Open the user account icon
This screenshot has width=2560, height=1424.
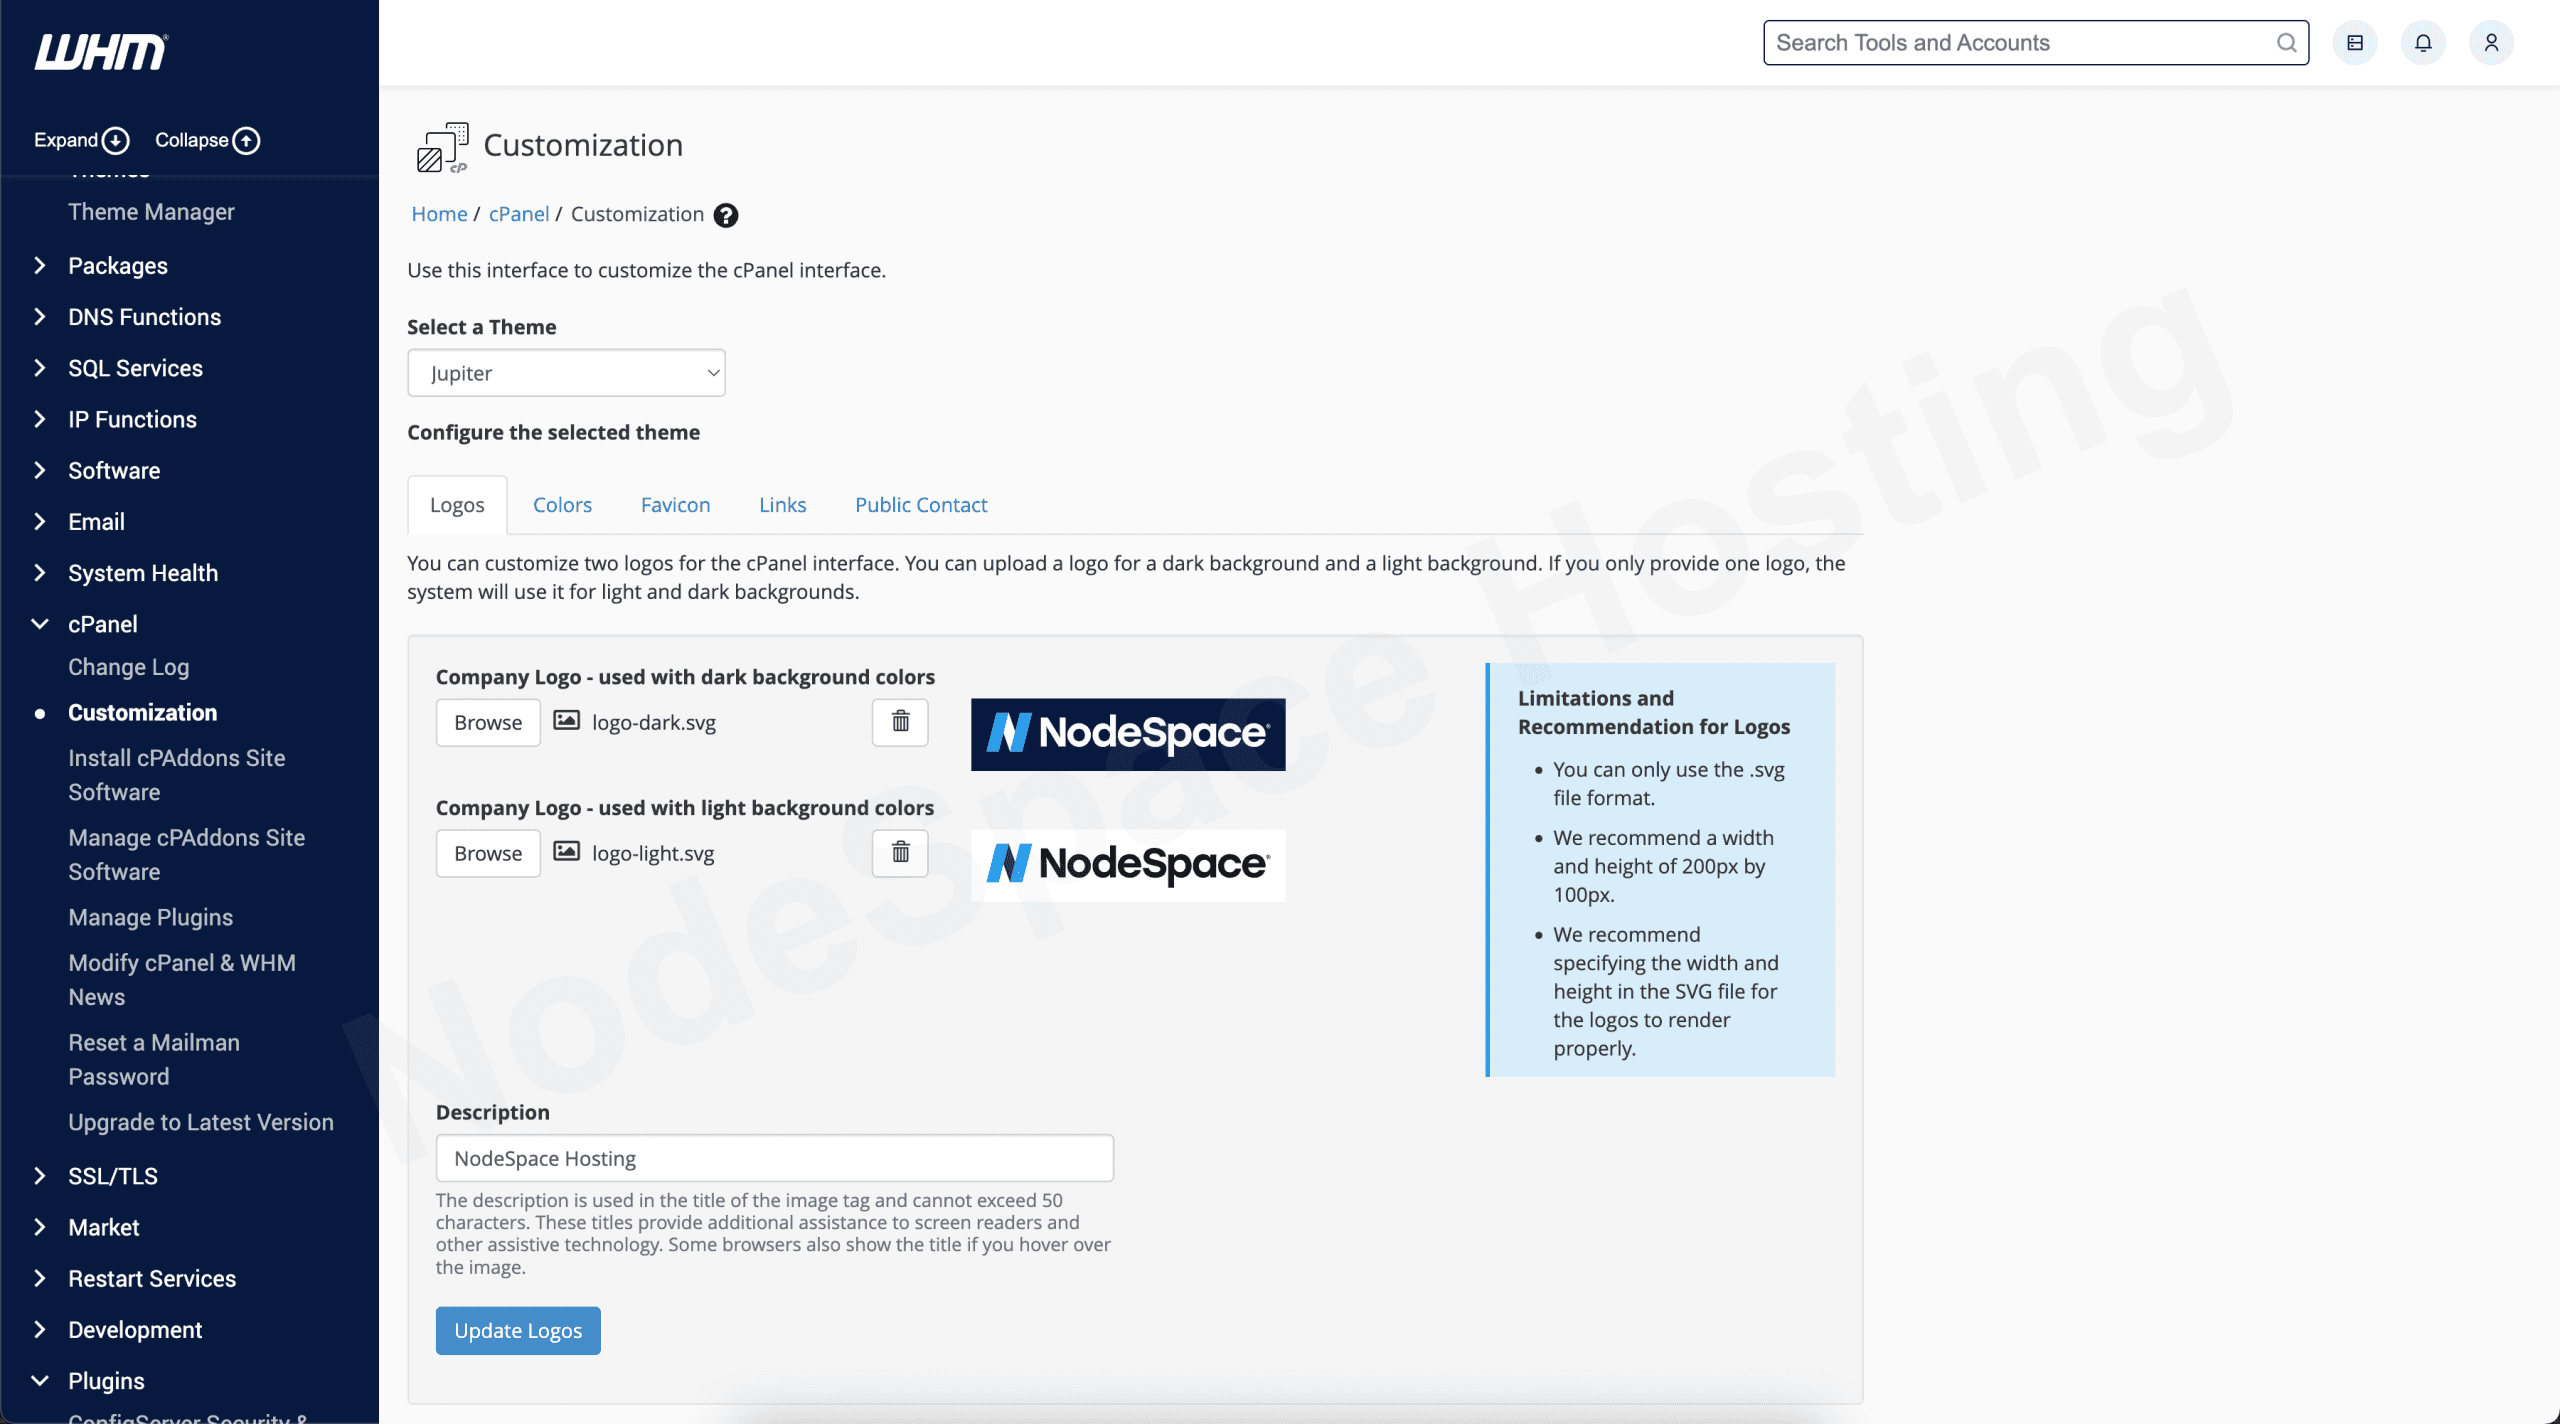2491,43
